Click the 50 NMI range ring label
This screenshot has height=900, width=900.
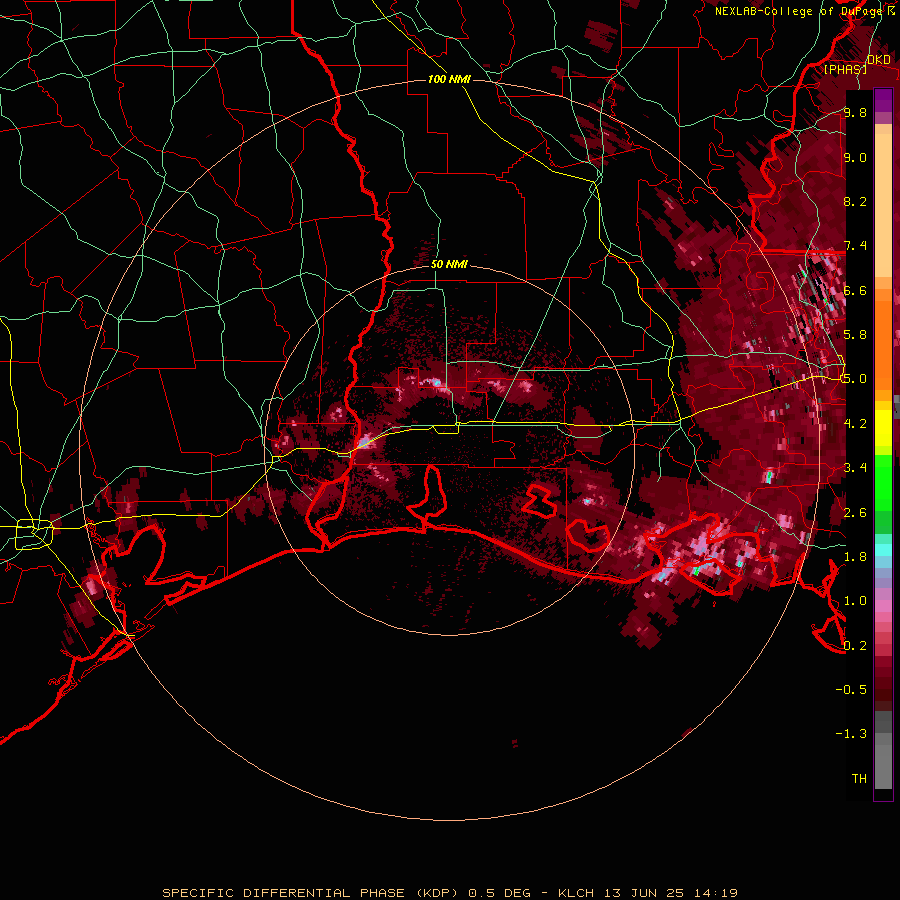click(449, 264)
